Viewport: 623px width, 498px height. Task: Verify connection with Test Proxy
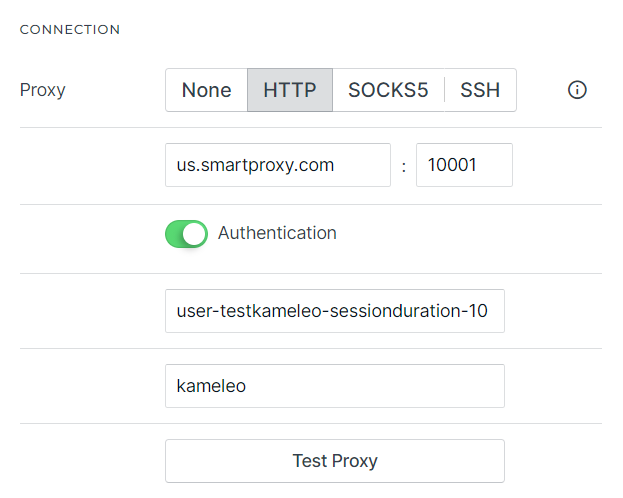[334, 461]
